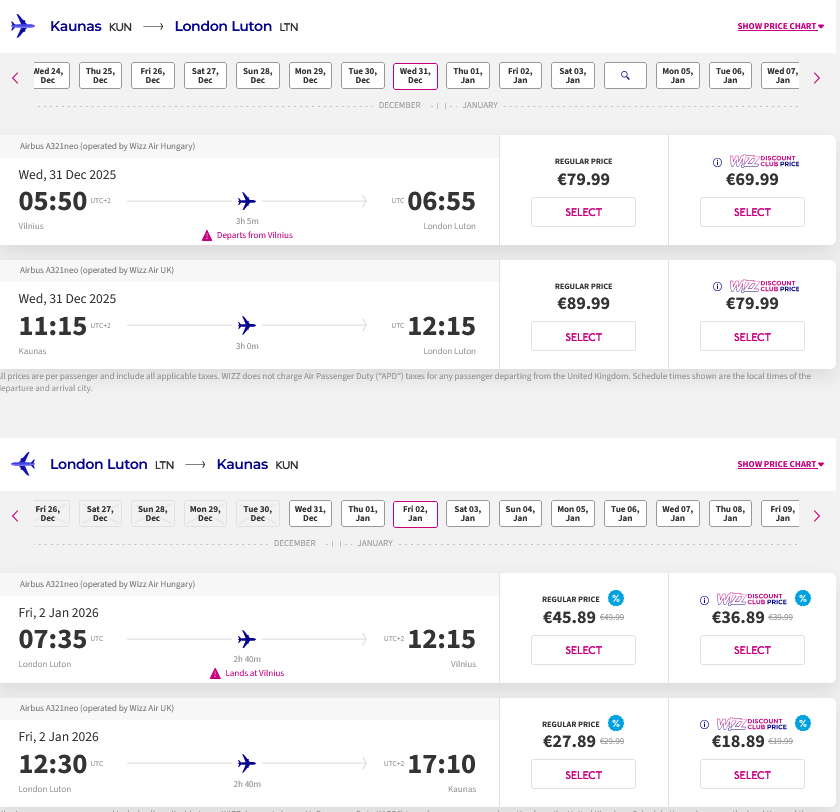Viewport: 840px width, 812px height.
Task: Click next dates arrow for Luton–Kaunas flights
Action: pos(817,515)
